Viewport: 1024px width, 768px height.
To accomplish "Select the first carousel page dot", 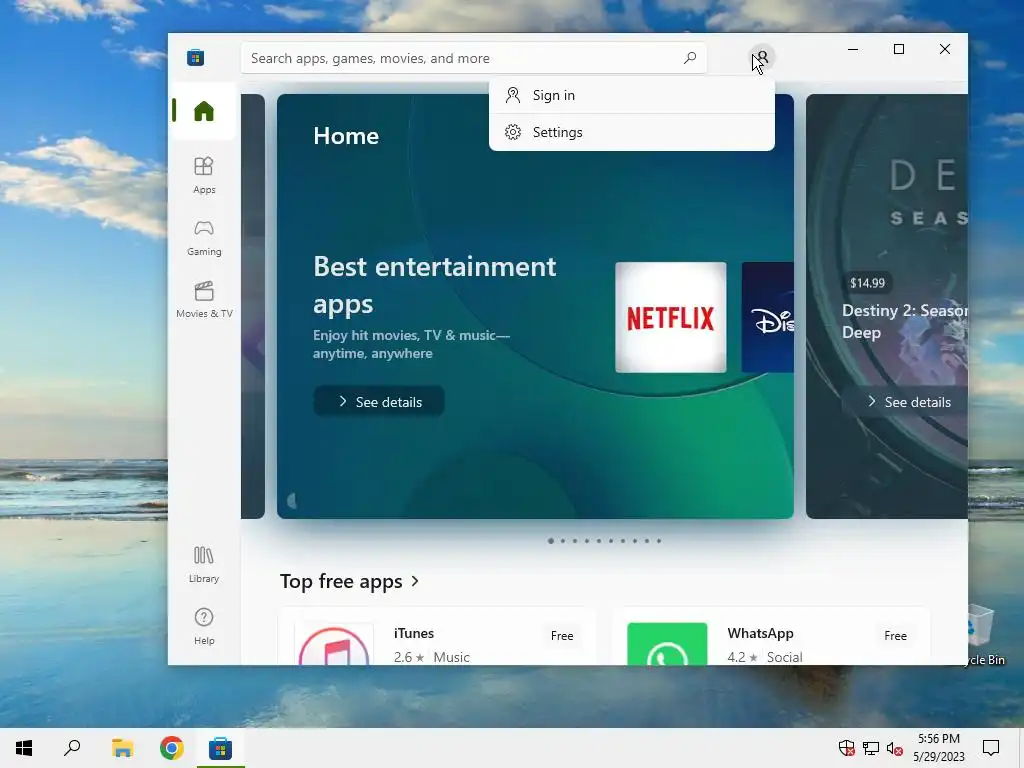I will (x=551, y=541).
